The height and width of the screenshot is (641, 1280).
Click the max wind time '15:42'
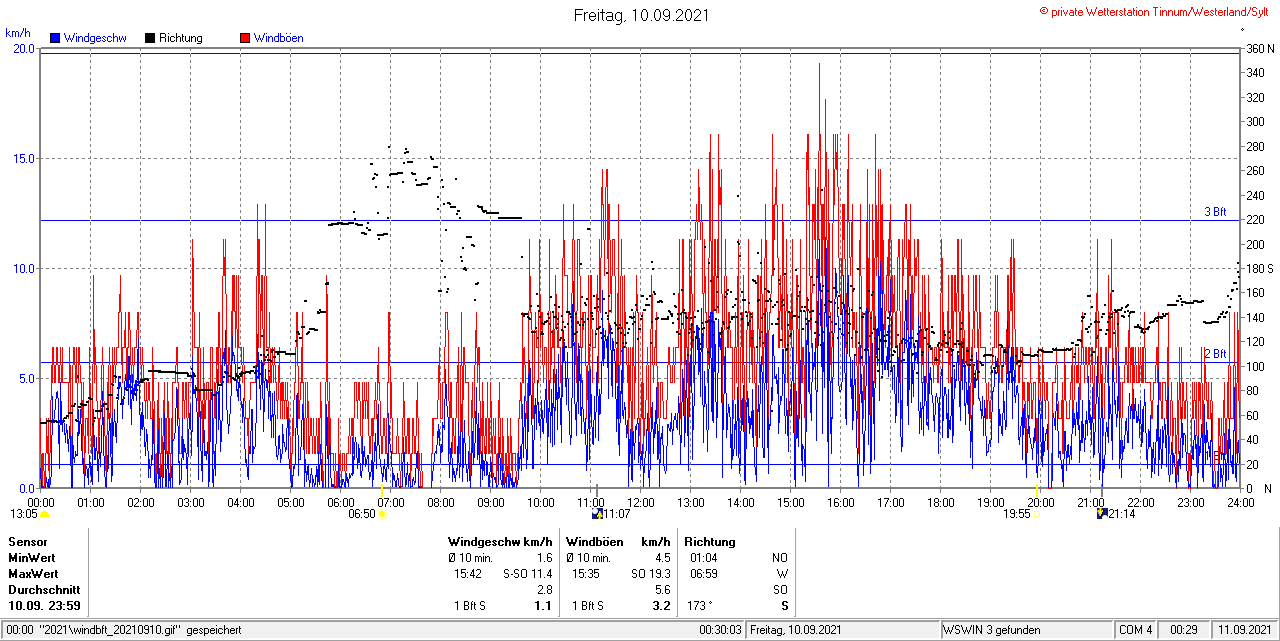468,574
